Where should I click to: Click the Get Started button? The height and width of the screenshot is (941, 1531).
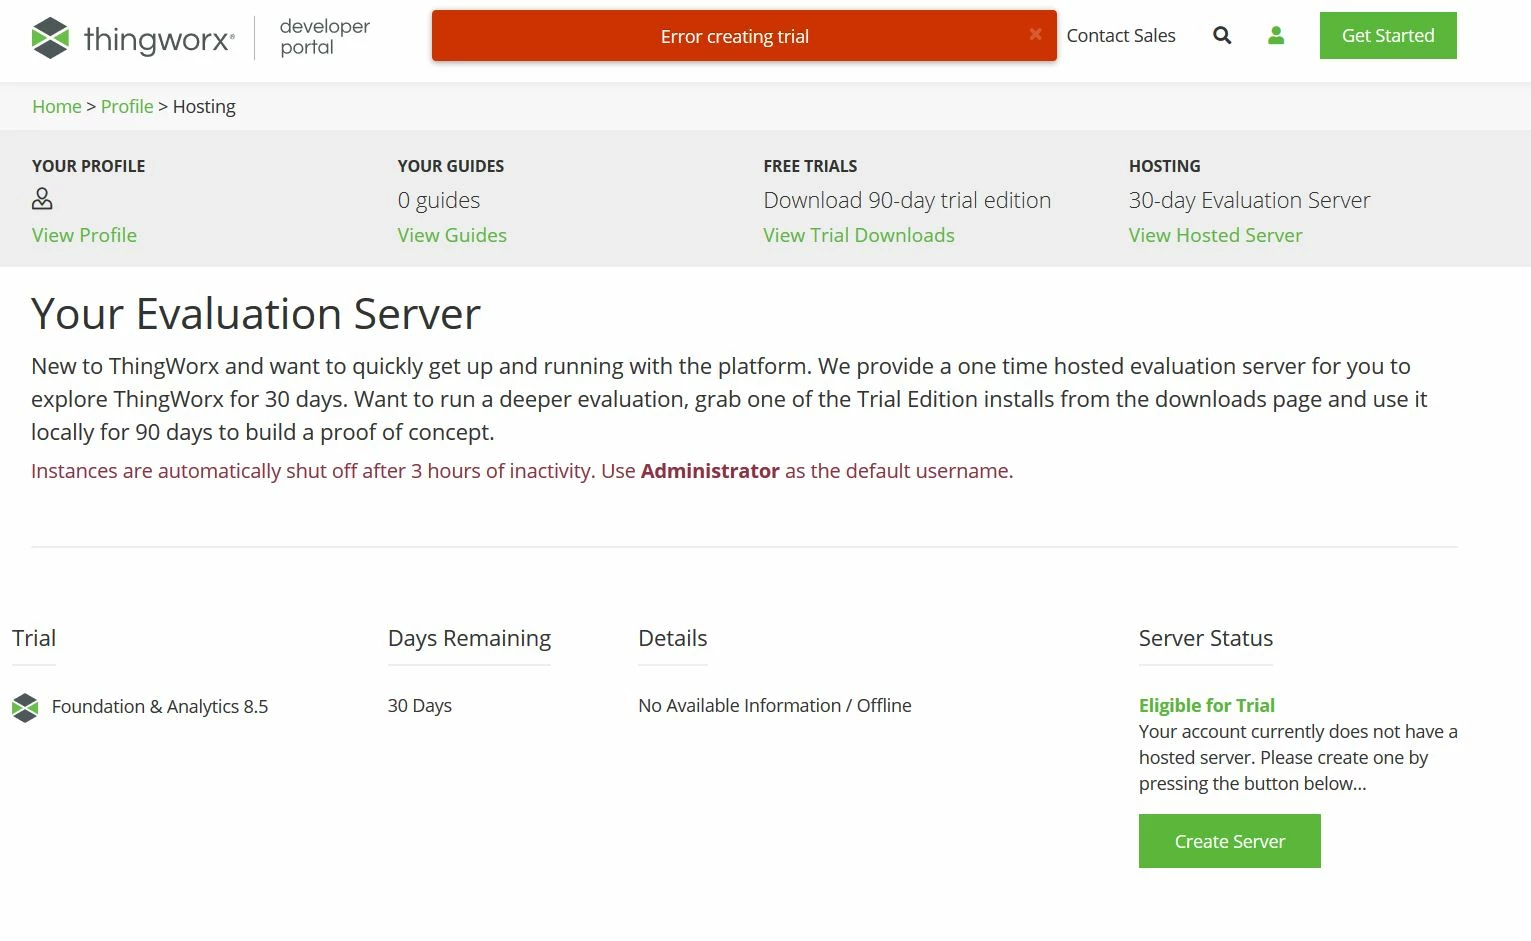1388,36
